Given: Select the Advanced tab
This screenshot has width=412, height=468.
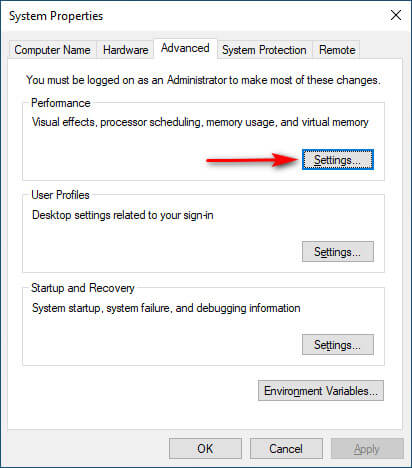Looking at the screenshot, I should click(185, 48).
